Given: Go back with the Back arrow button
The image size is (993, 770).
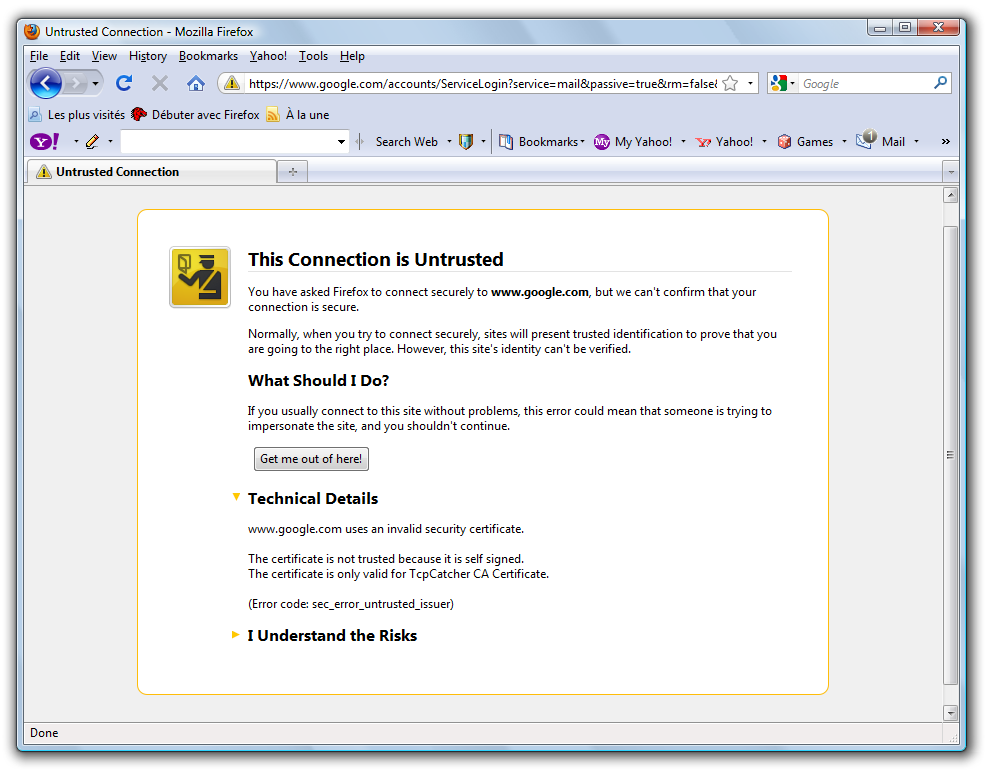Looking at the screenshot, I should [46, 83].
